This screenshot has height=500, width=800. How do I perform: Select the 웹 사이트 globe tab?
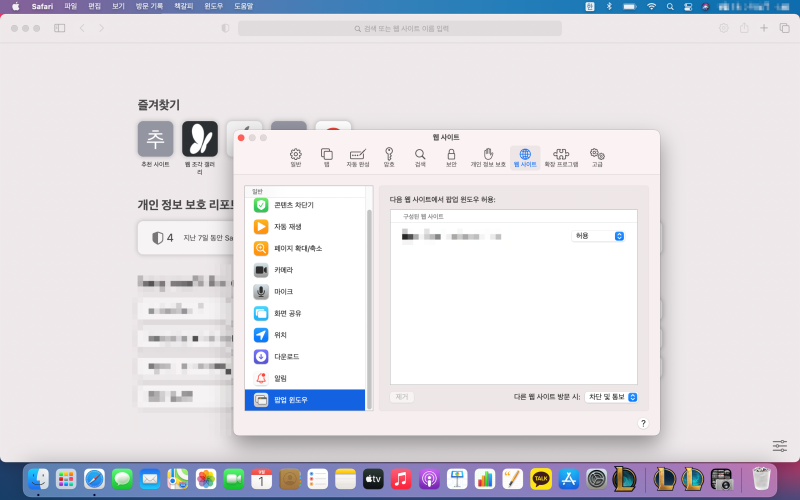coord(525,158)
